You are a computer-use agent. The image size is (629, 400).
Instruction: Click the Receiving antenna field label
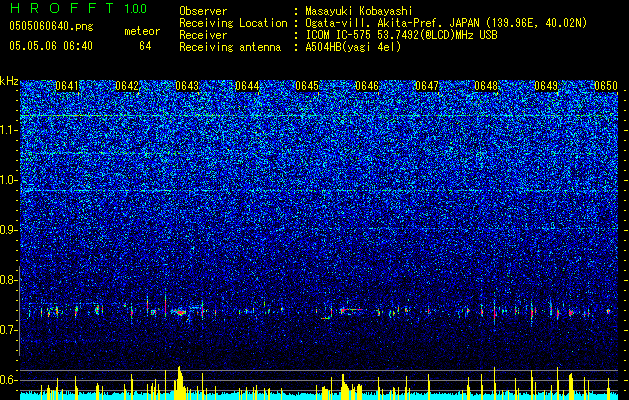230,47
